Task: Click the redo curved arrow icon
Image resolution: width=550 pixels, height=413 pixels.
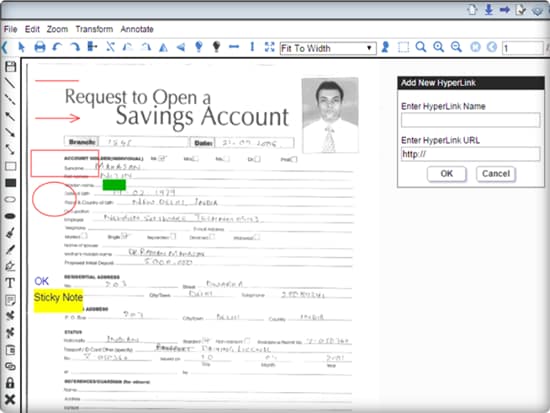Action: coord(74,47)
